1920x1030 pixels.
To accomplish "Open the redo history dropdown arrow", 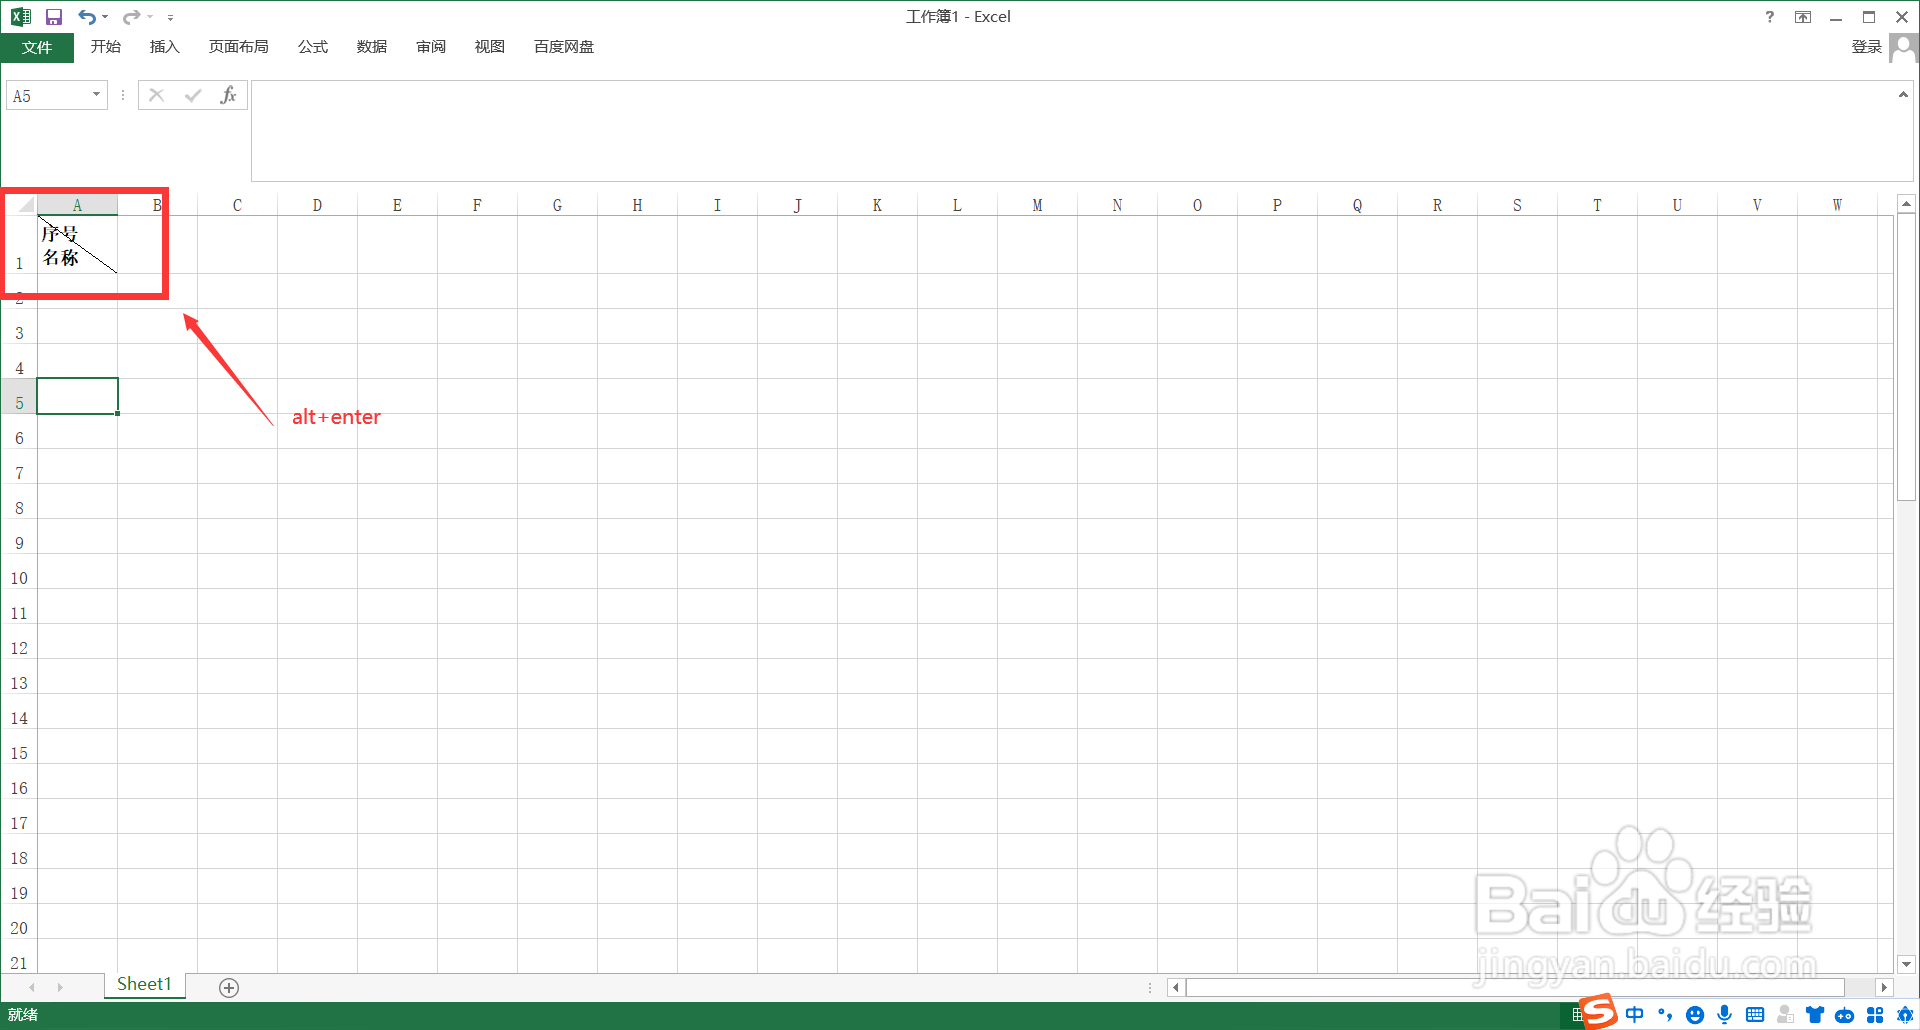I will tap(150, 17).
